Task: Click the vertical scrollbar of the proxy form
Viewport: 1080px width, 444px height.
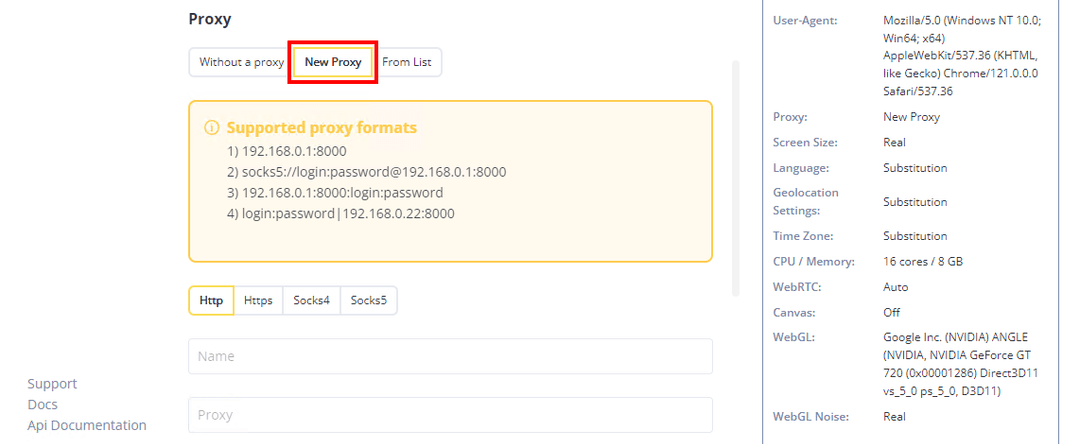Action: coord(737,180)
